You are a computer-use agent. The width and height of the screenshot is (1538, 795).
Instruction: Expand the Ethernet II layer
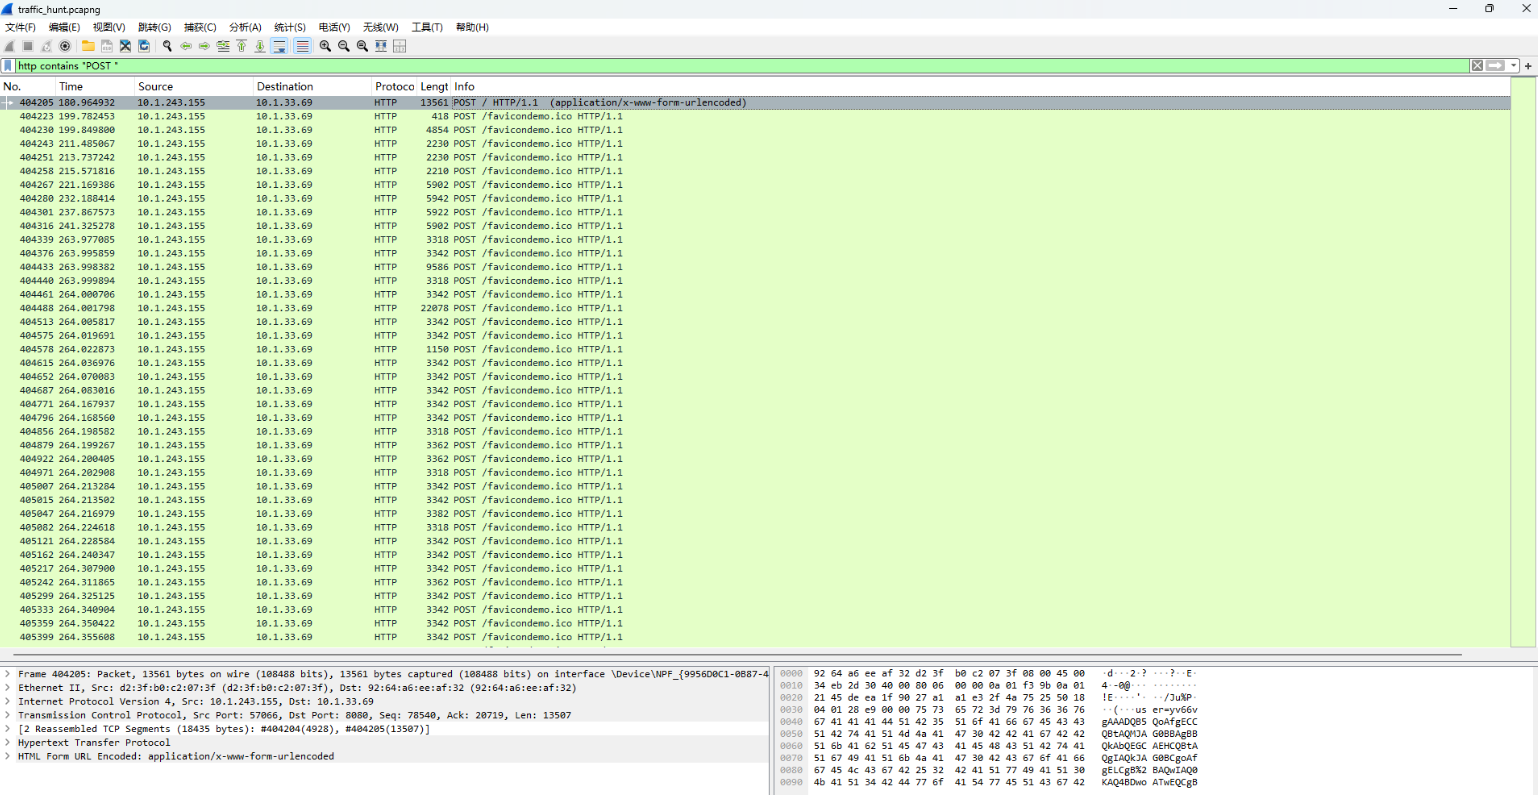(x=7, y=688)
